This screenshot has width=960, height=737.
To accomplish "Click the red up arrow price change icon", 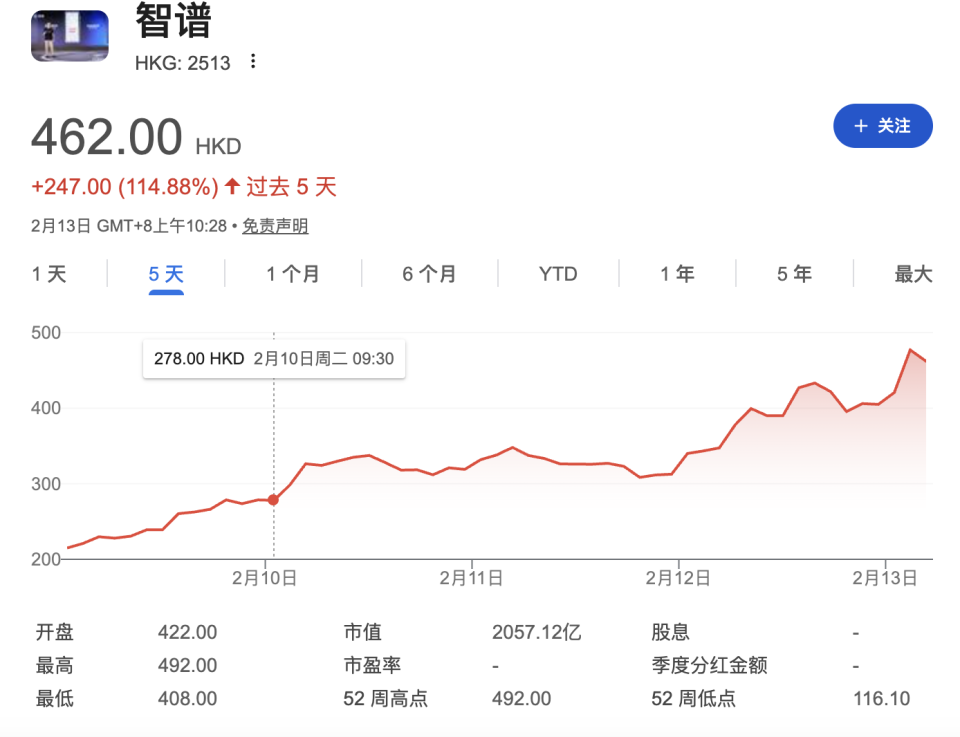I will (232, 186).
